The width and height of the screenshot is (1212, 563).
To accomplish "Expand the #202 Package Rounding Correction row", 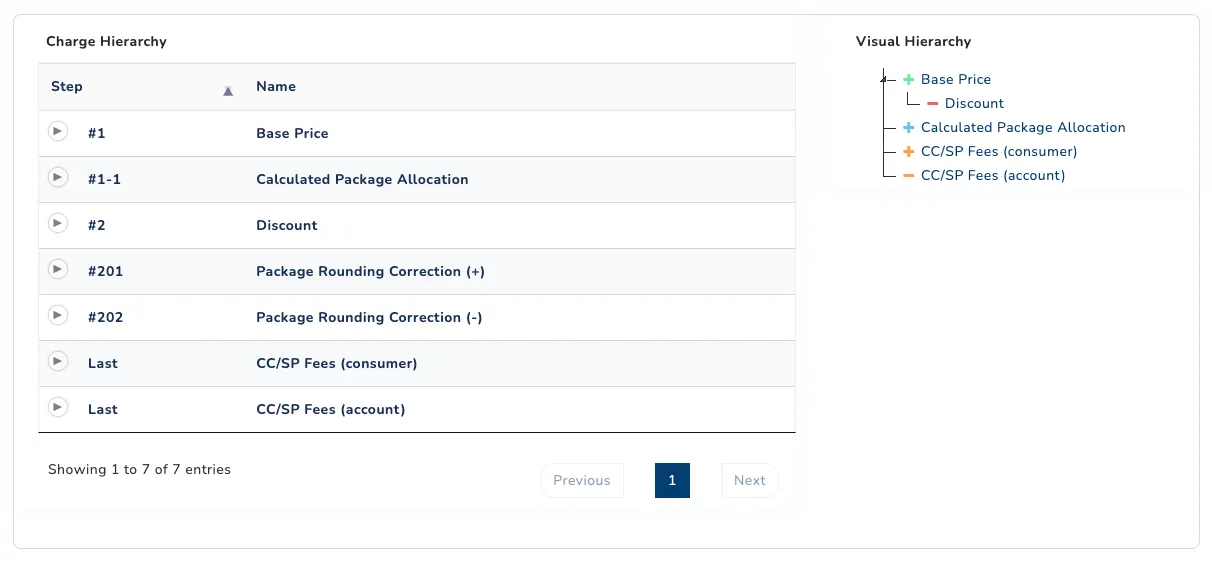I will coord(58,315).
